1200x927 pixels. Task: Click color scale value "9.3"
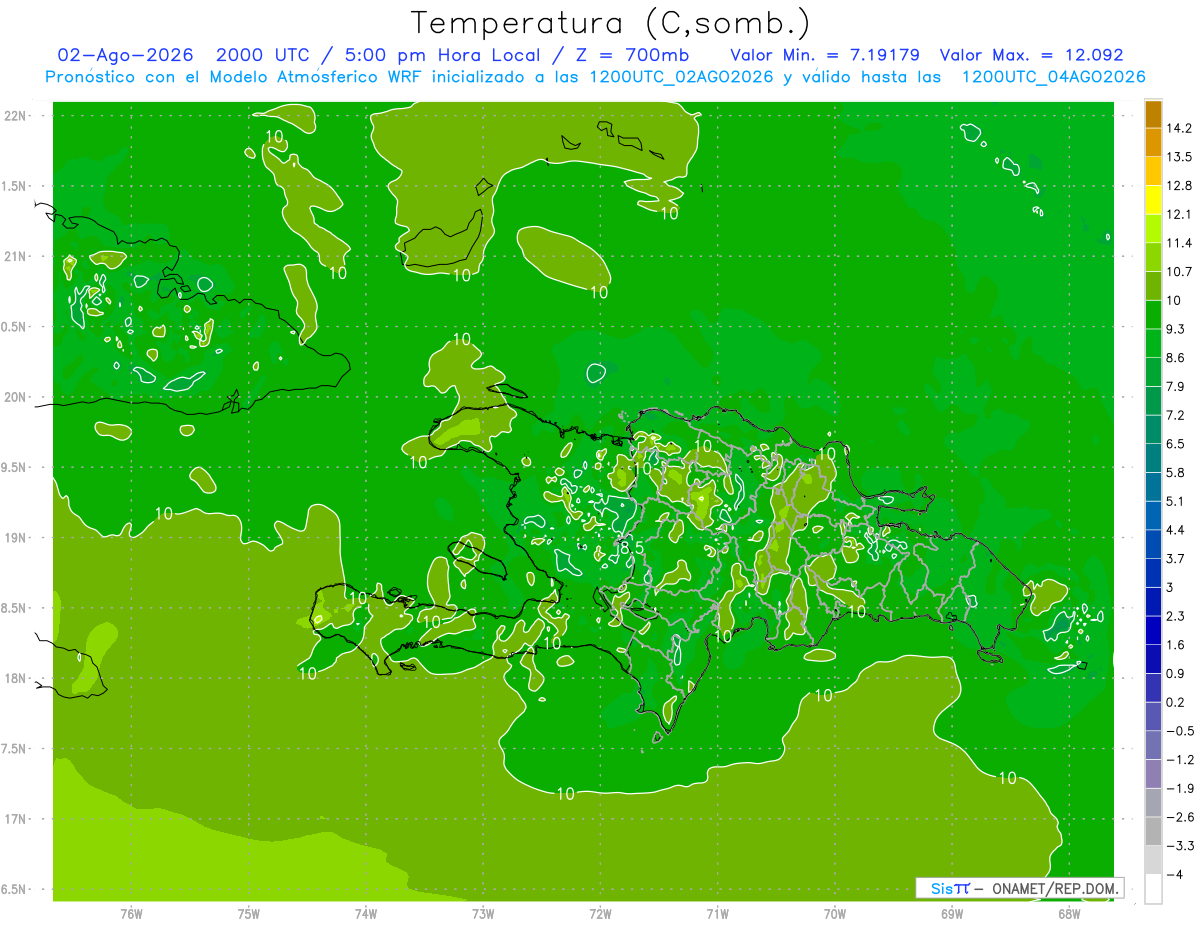point(1175,329)
